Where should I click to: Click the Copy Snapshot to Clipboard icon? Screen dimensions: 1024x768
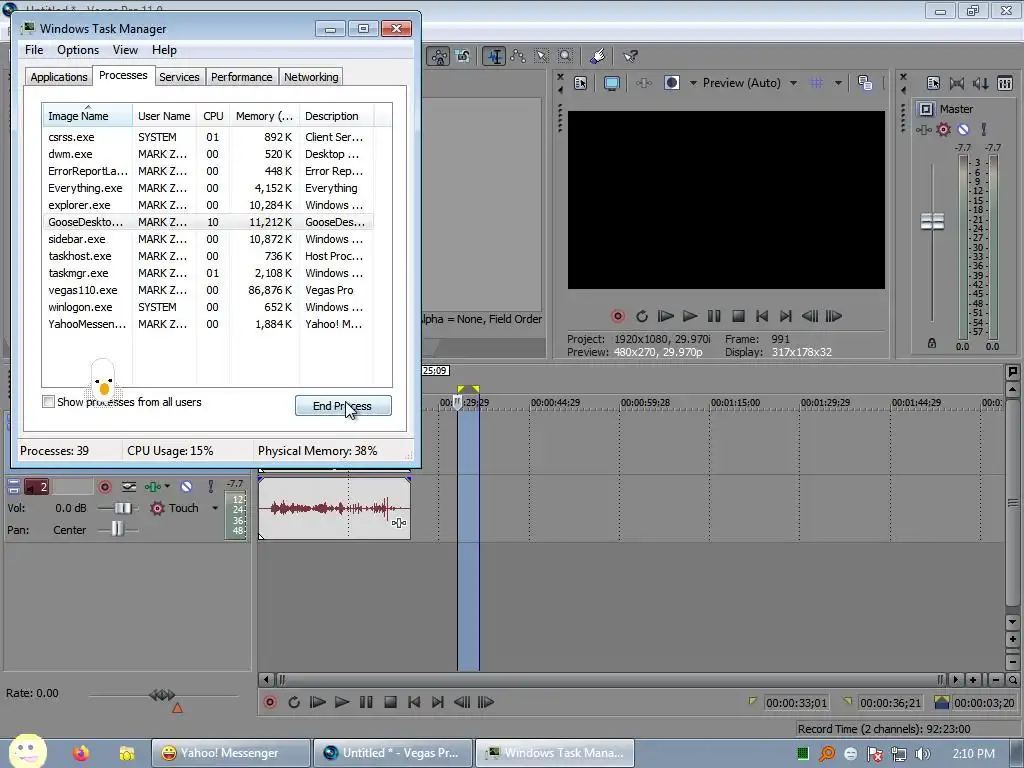tap(865, 83)
